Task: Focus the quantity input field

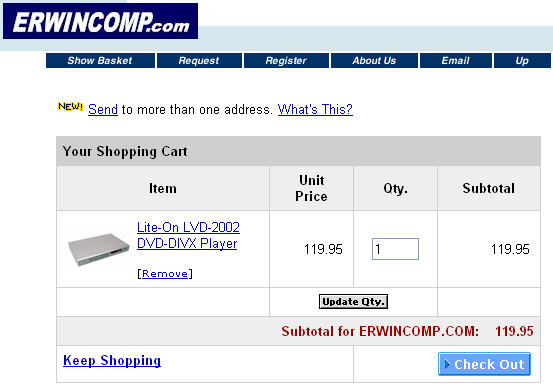Action: click(x=395, y=249)
